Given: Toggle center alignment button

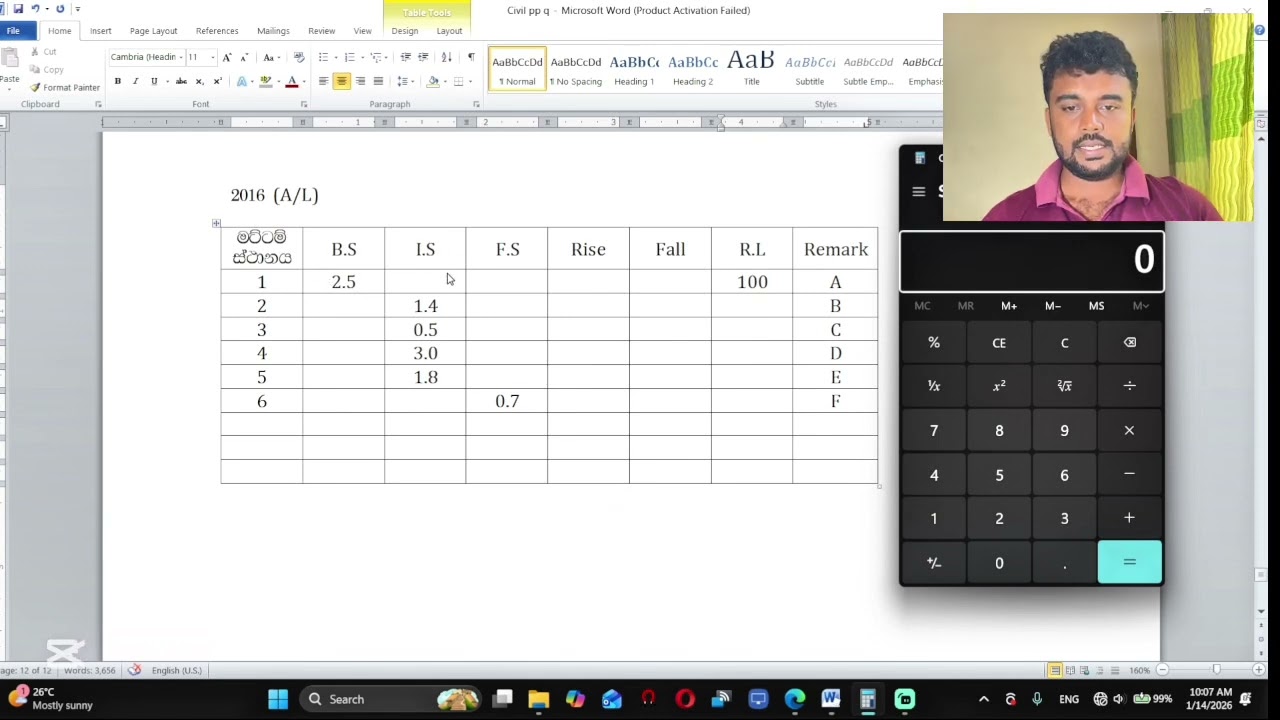Looking at the screenshot, I should [x=342, y=81].
